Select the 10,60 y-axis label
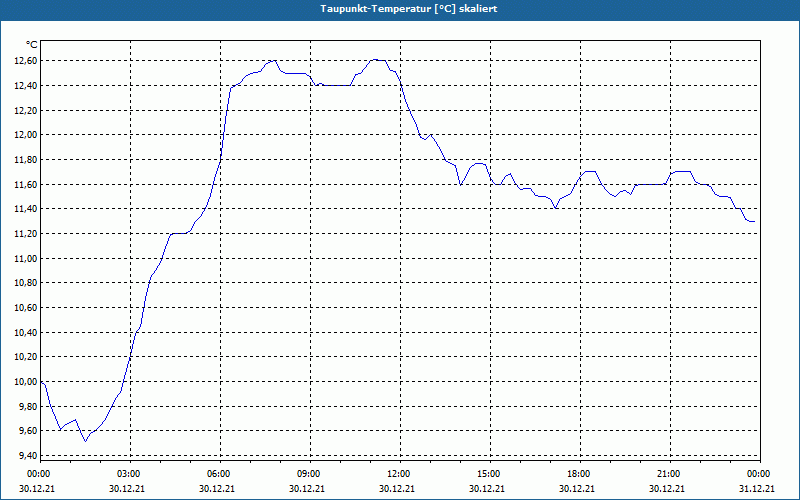 point(27,308)
